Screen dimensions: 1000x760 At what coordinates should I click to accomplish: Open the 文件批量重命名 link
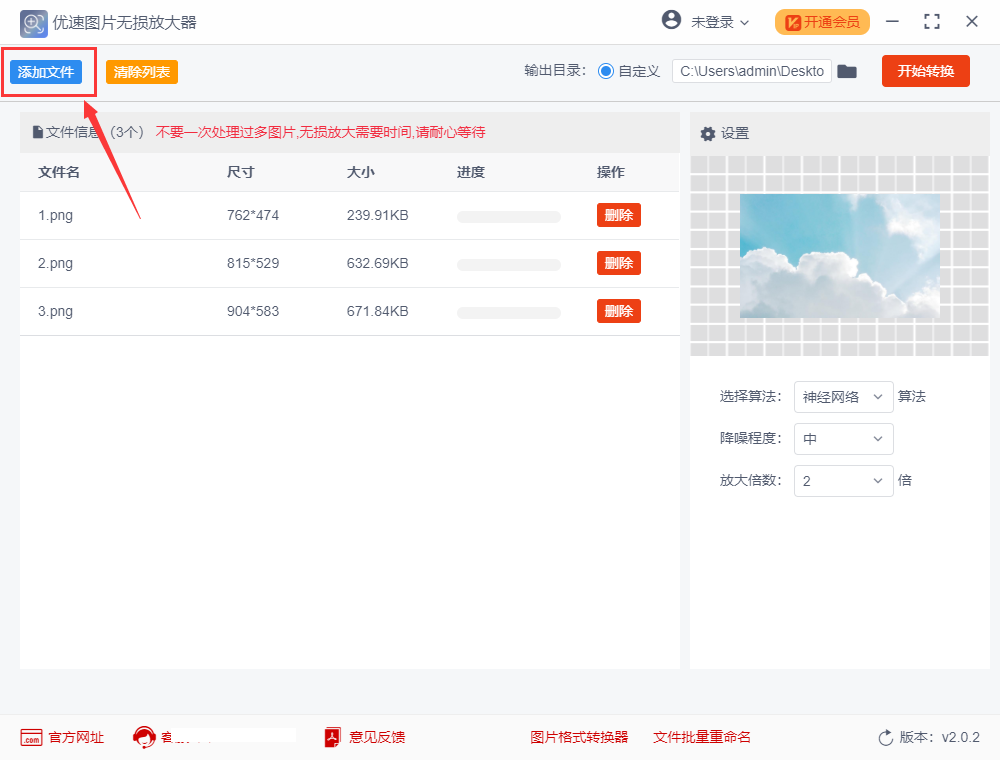click(702, 737)
